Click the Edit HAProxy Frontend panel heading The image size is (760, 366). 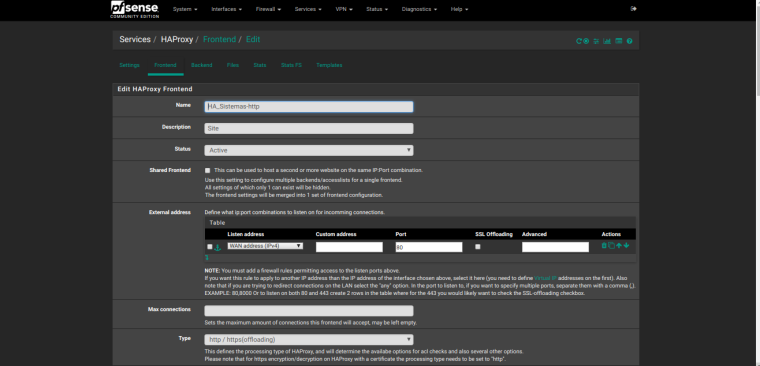(155, 89)
